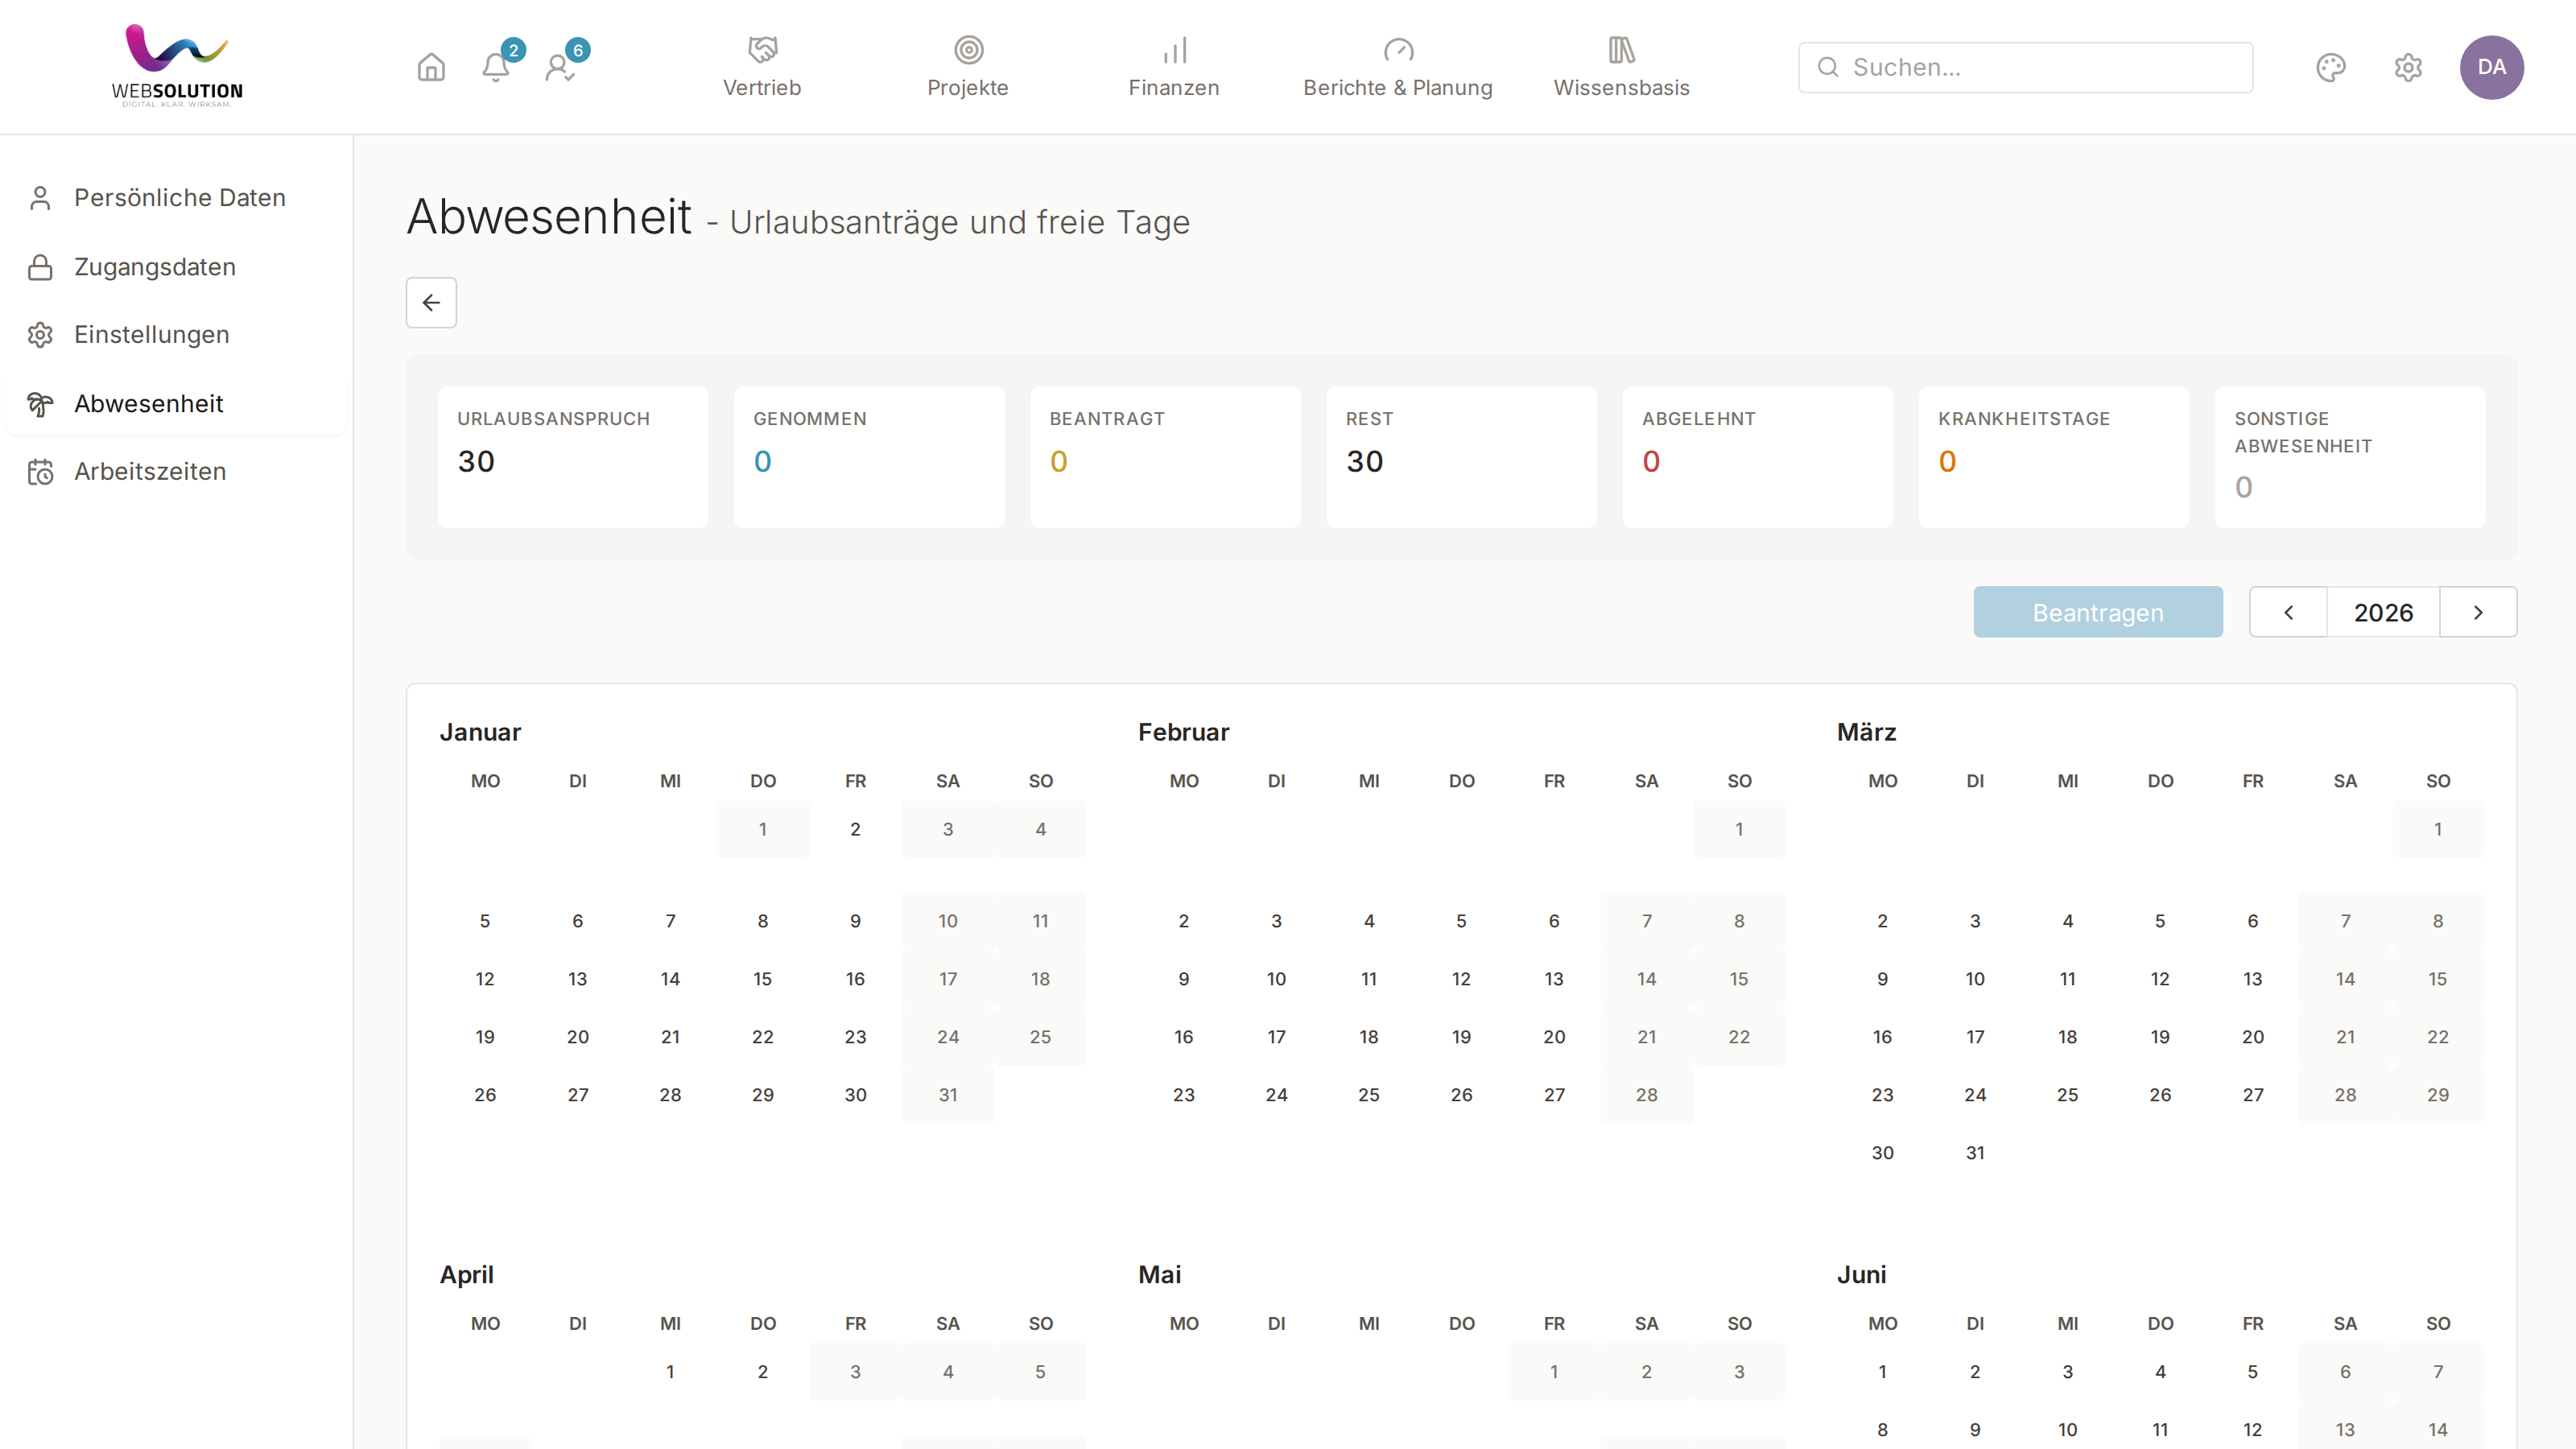Select January 2 in the calendar
The height and width of the screenshot is (1449, 2576).
(855, 829)
